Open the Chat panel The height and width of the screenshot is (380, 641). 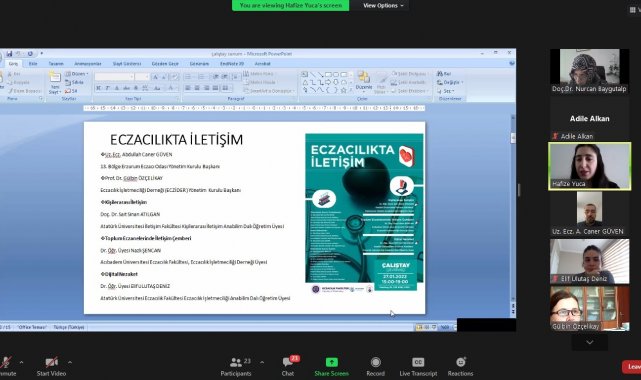pos(288,367)
